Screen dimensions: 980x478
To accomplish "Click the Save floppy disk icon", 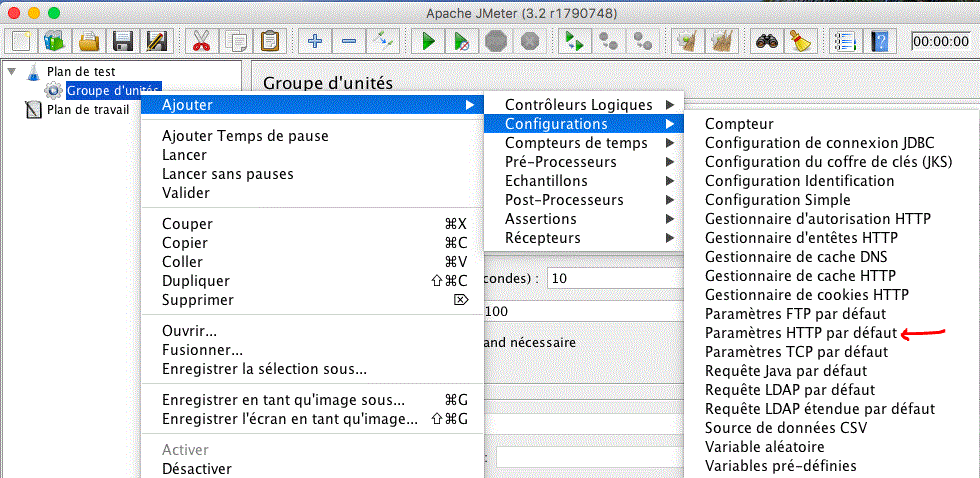I will (122, 42).
